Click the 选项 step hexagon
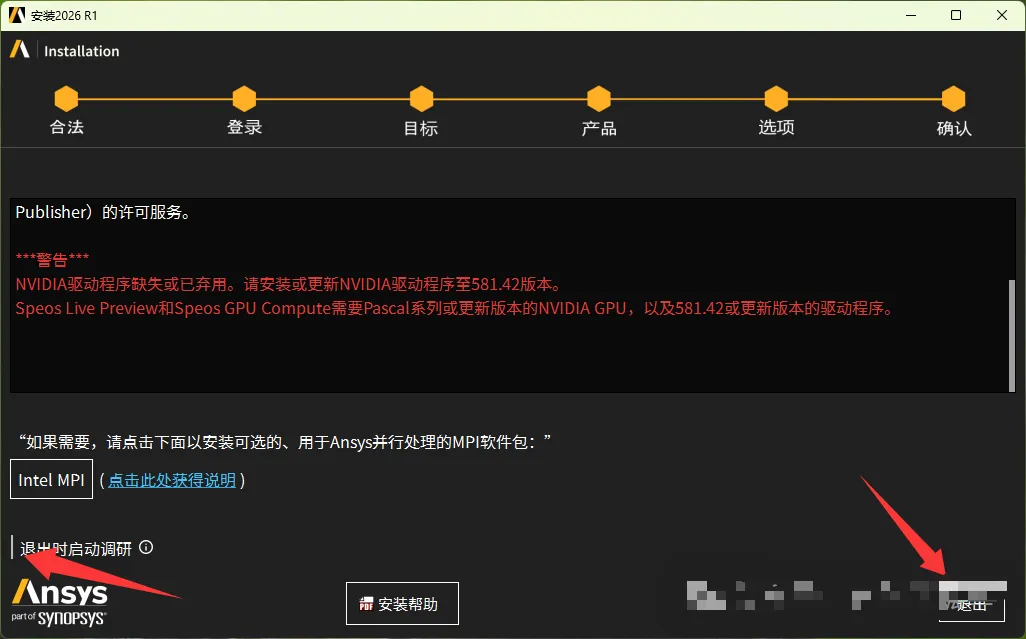This screenshot has height=639, width=1026. tap(776, 99)
